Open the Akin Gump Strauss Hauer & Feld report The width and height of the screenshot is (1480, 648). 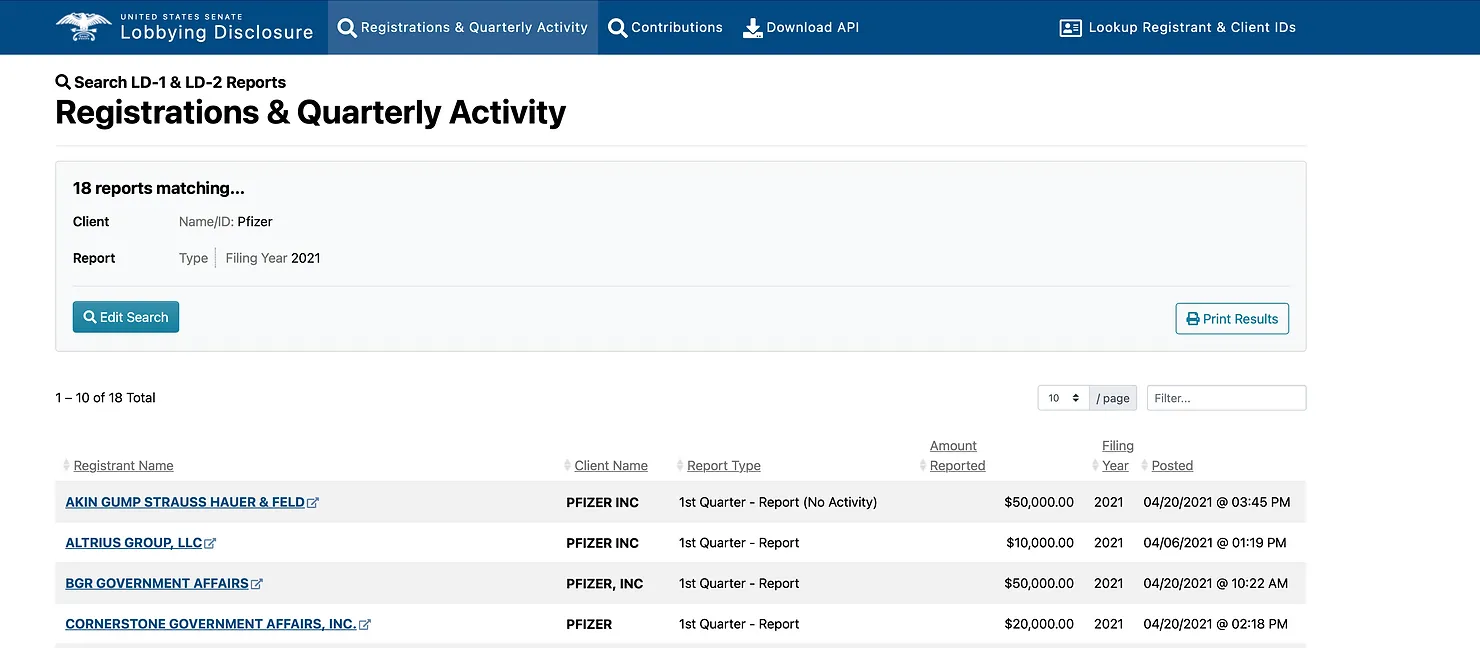point(185,502)
